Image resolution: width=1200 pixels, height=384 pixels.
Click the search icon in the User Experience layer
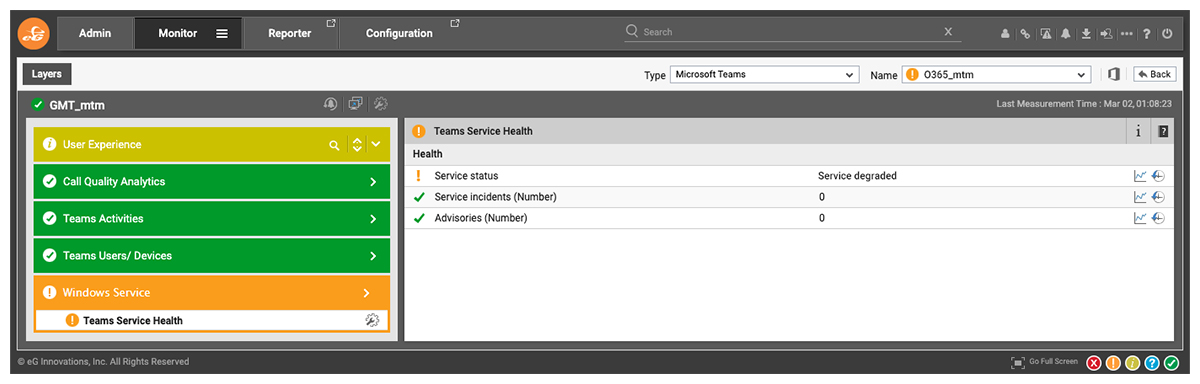335,145
